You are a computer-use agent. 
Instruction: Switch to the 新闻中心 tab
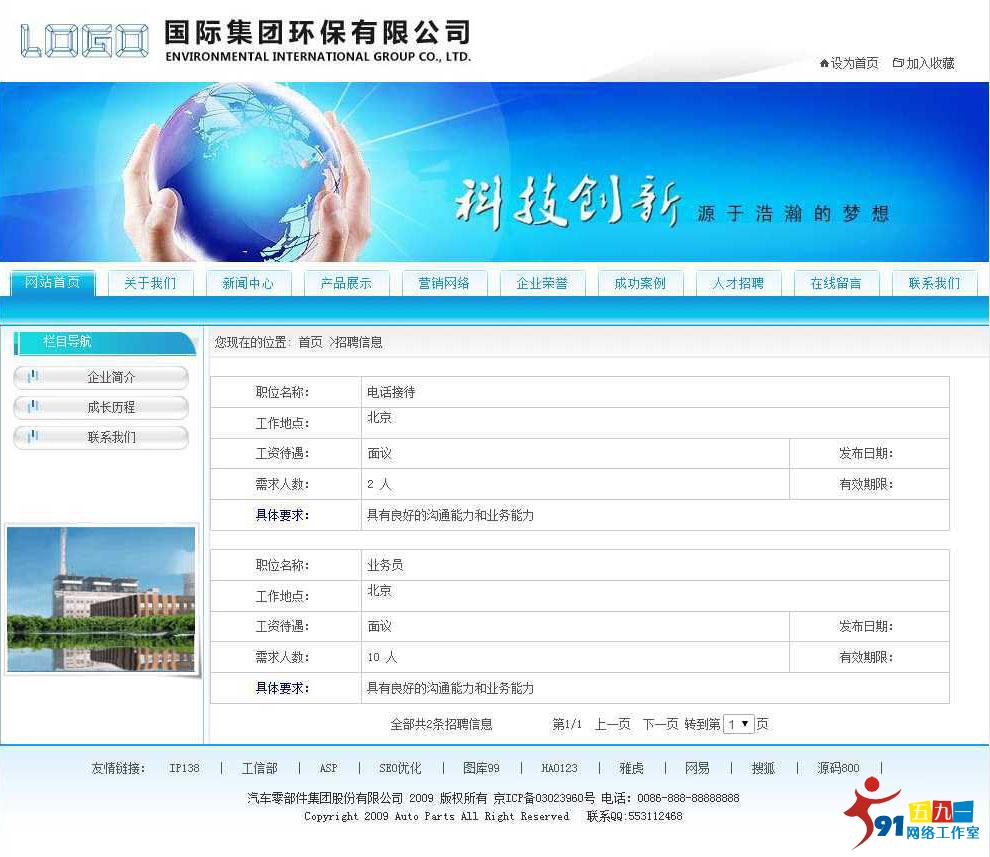pos(247,283)
